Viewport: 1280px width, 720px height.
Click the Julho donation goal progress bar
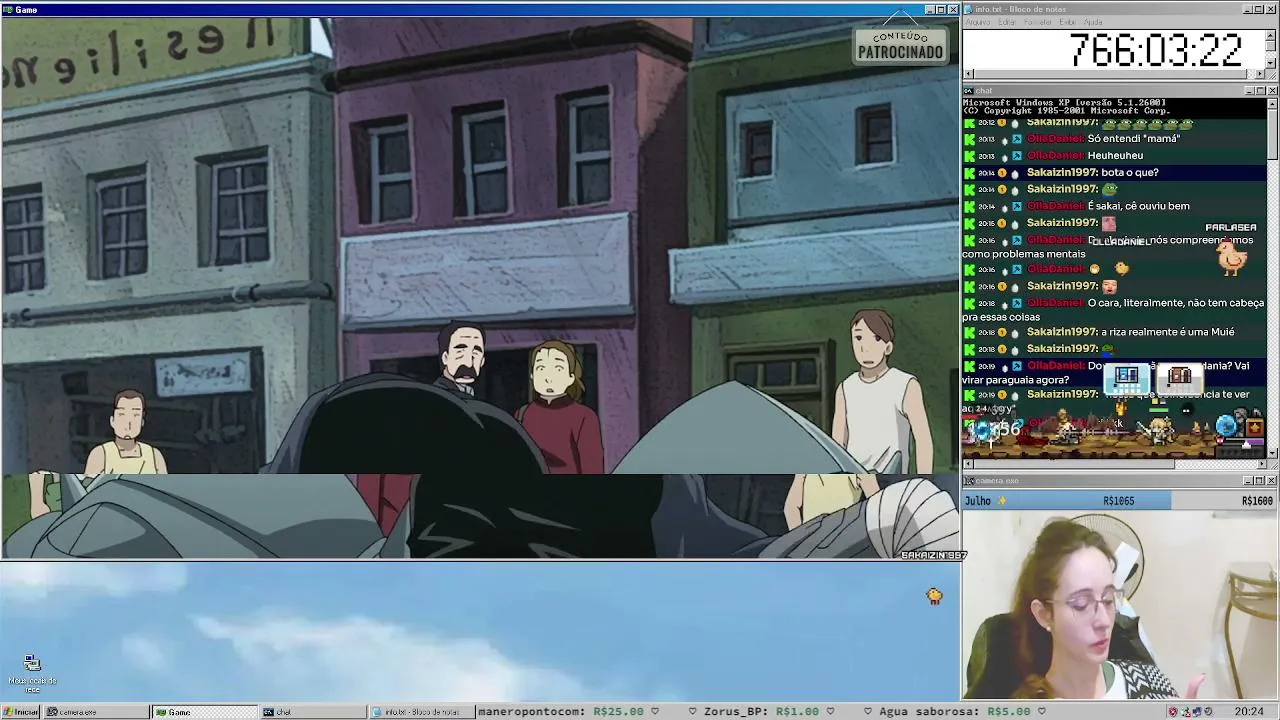point(1120,501)
